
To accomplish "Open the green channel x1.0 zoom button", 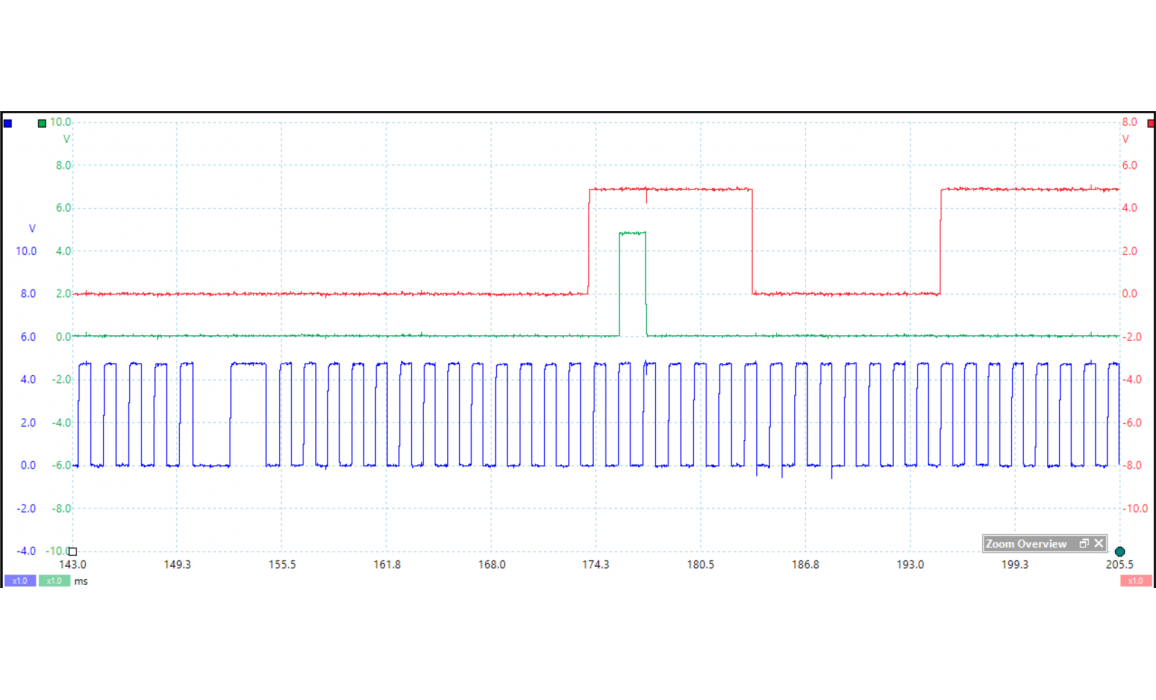I will tap(54, 581).
